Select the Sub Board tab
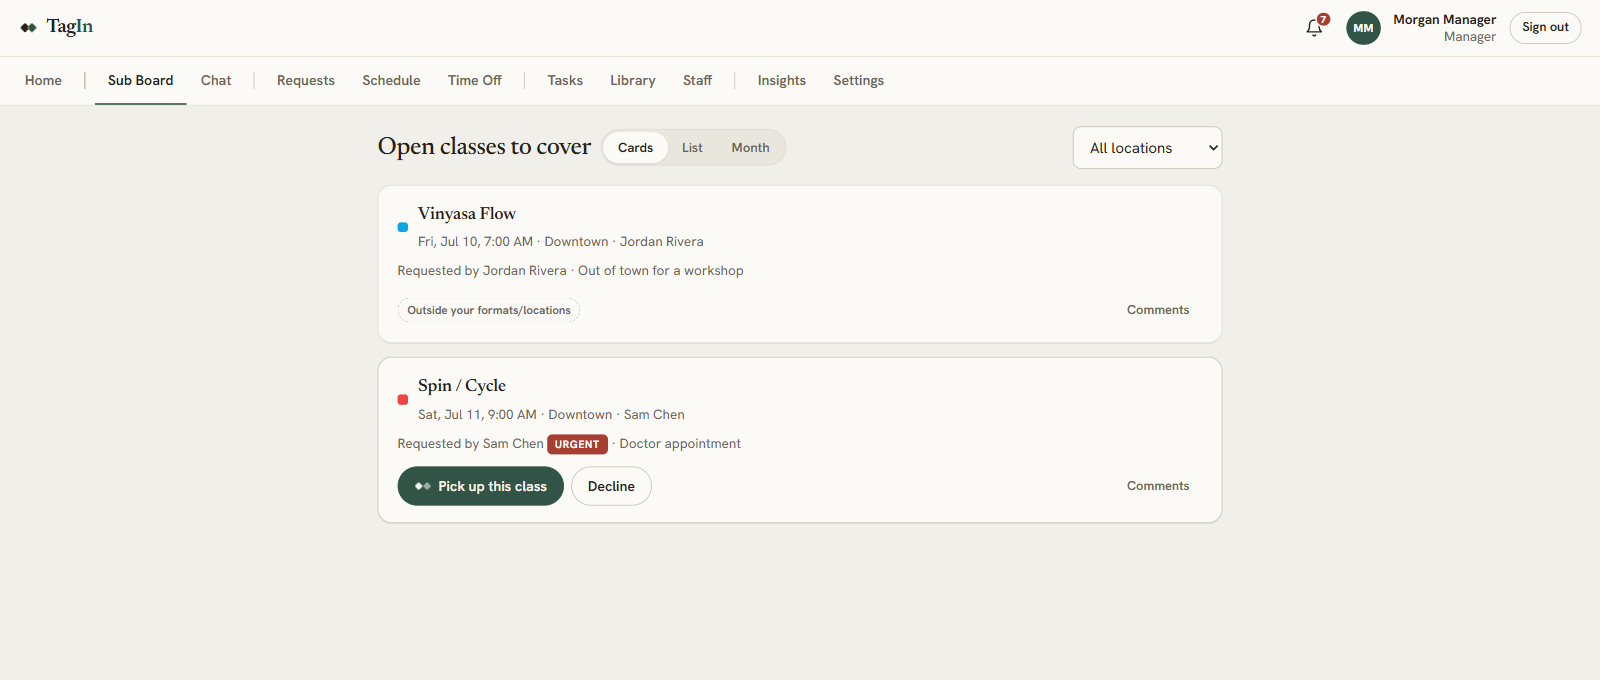 [140, 81]
